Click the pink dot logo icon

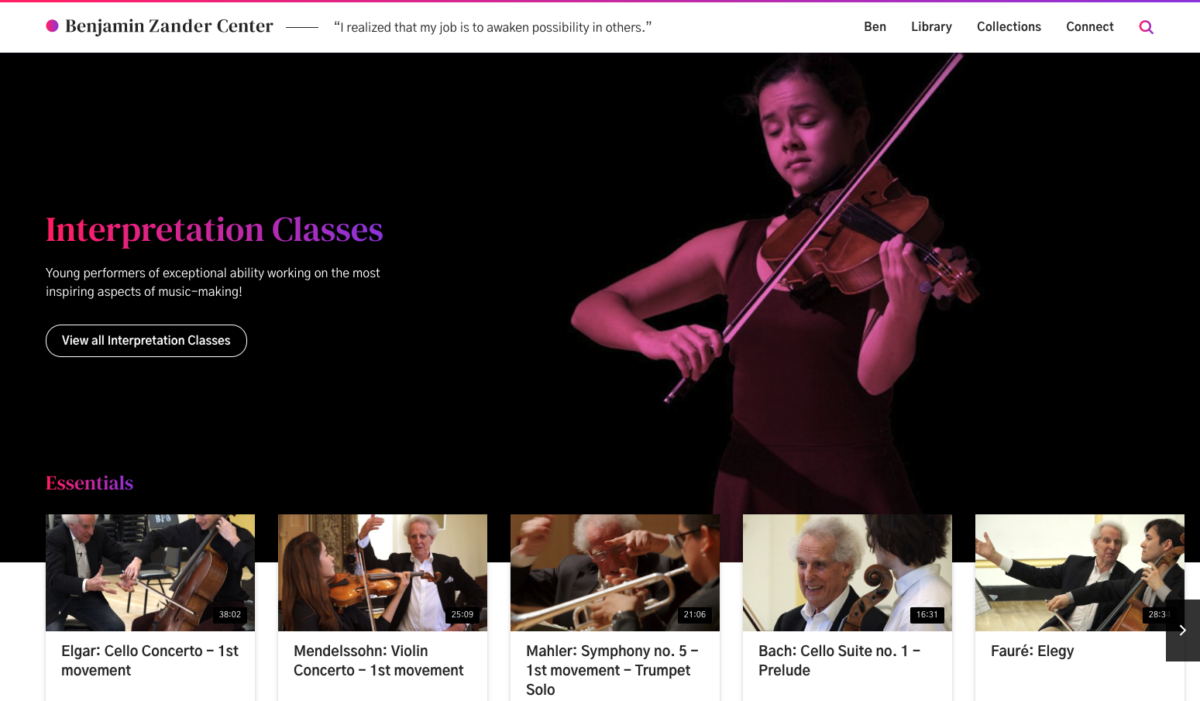point(52,26)
